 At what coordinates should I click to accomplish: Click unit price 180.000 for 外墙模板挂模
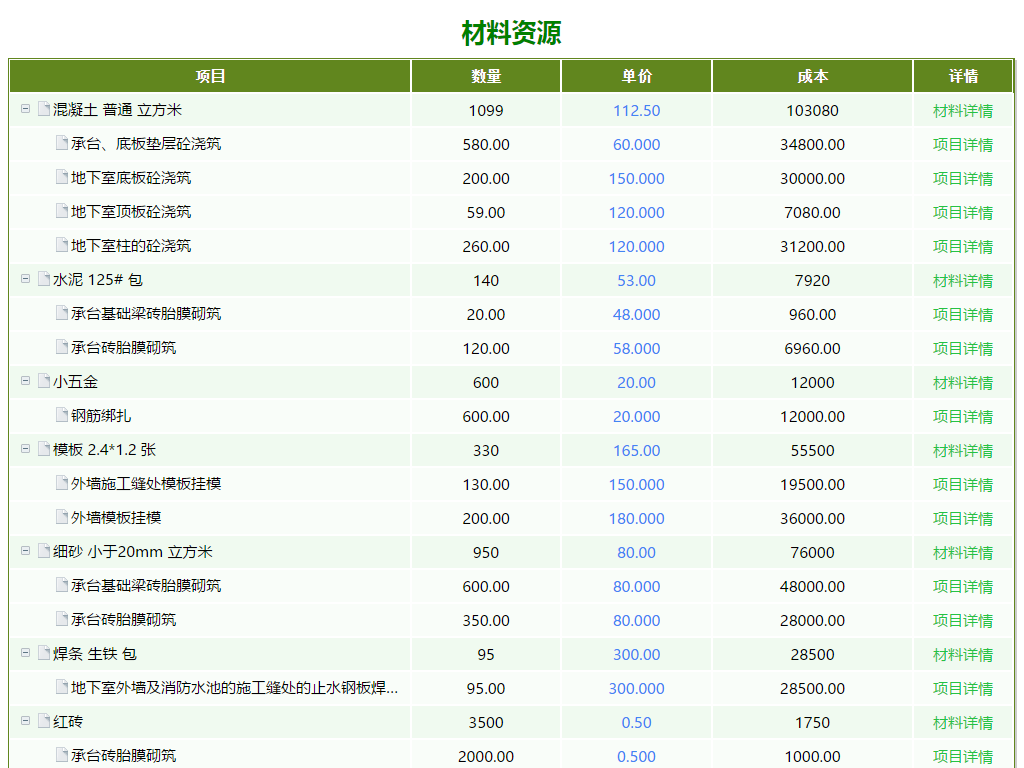[x=636, y=518]
